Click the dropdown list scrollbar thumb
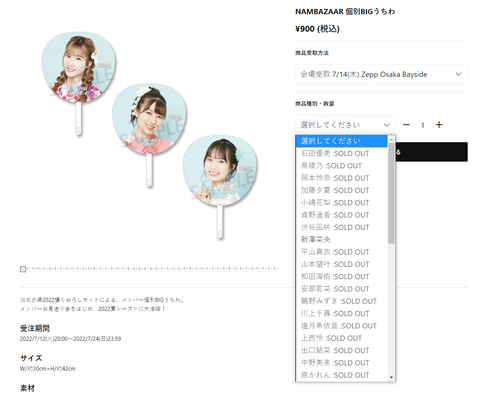This screenshot has height=393, width=480. tap(391, 193)
